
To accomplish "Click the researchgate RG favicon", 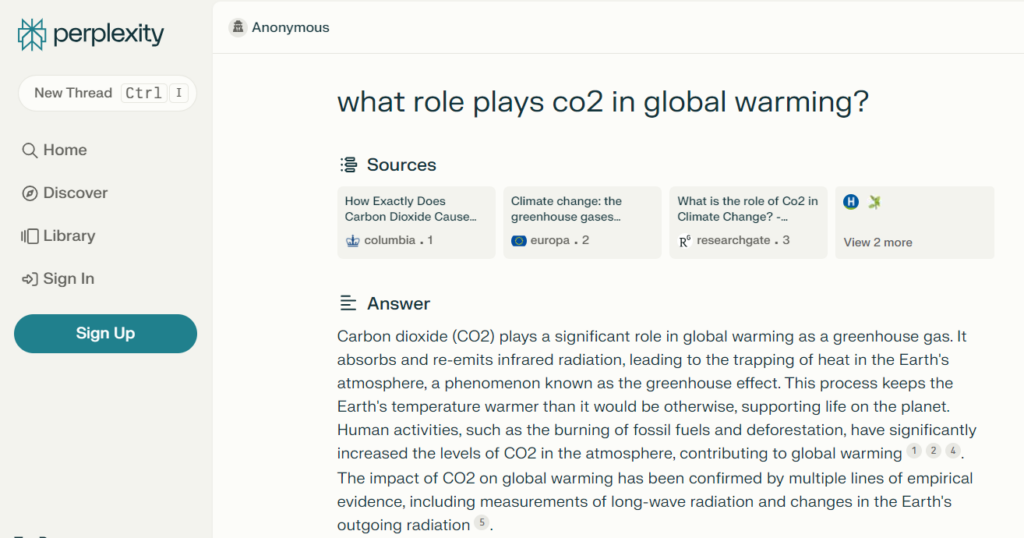I will tap(684, 241).
